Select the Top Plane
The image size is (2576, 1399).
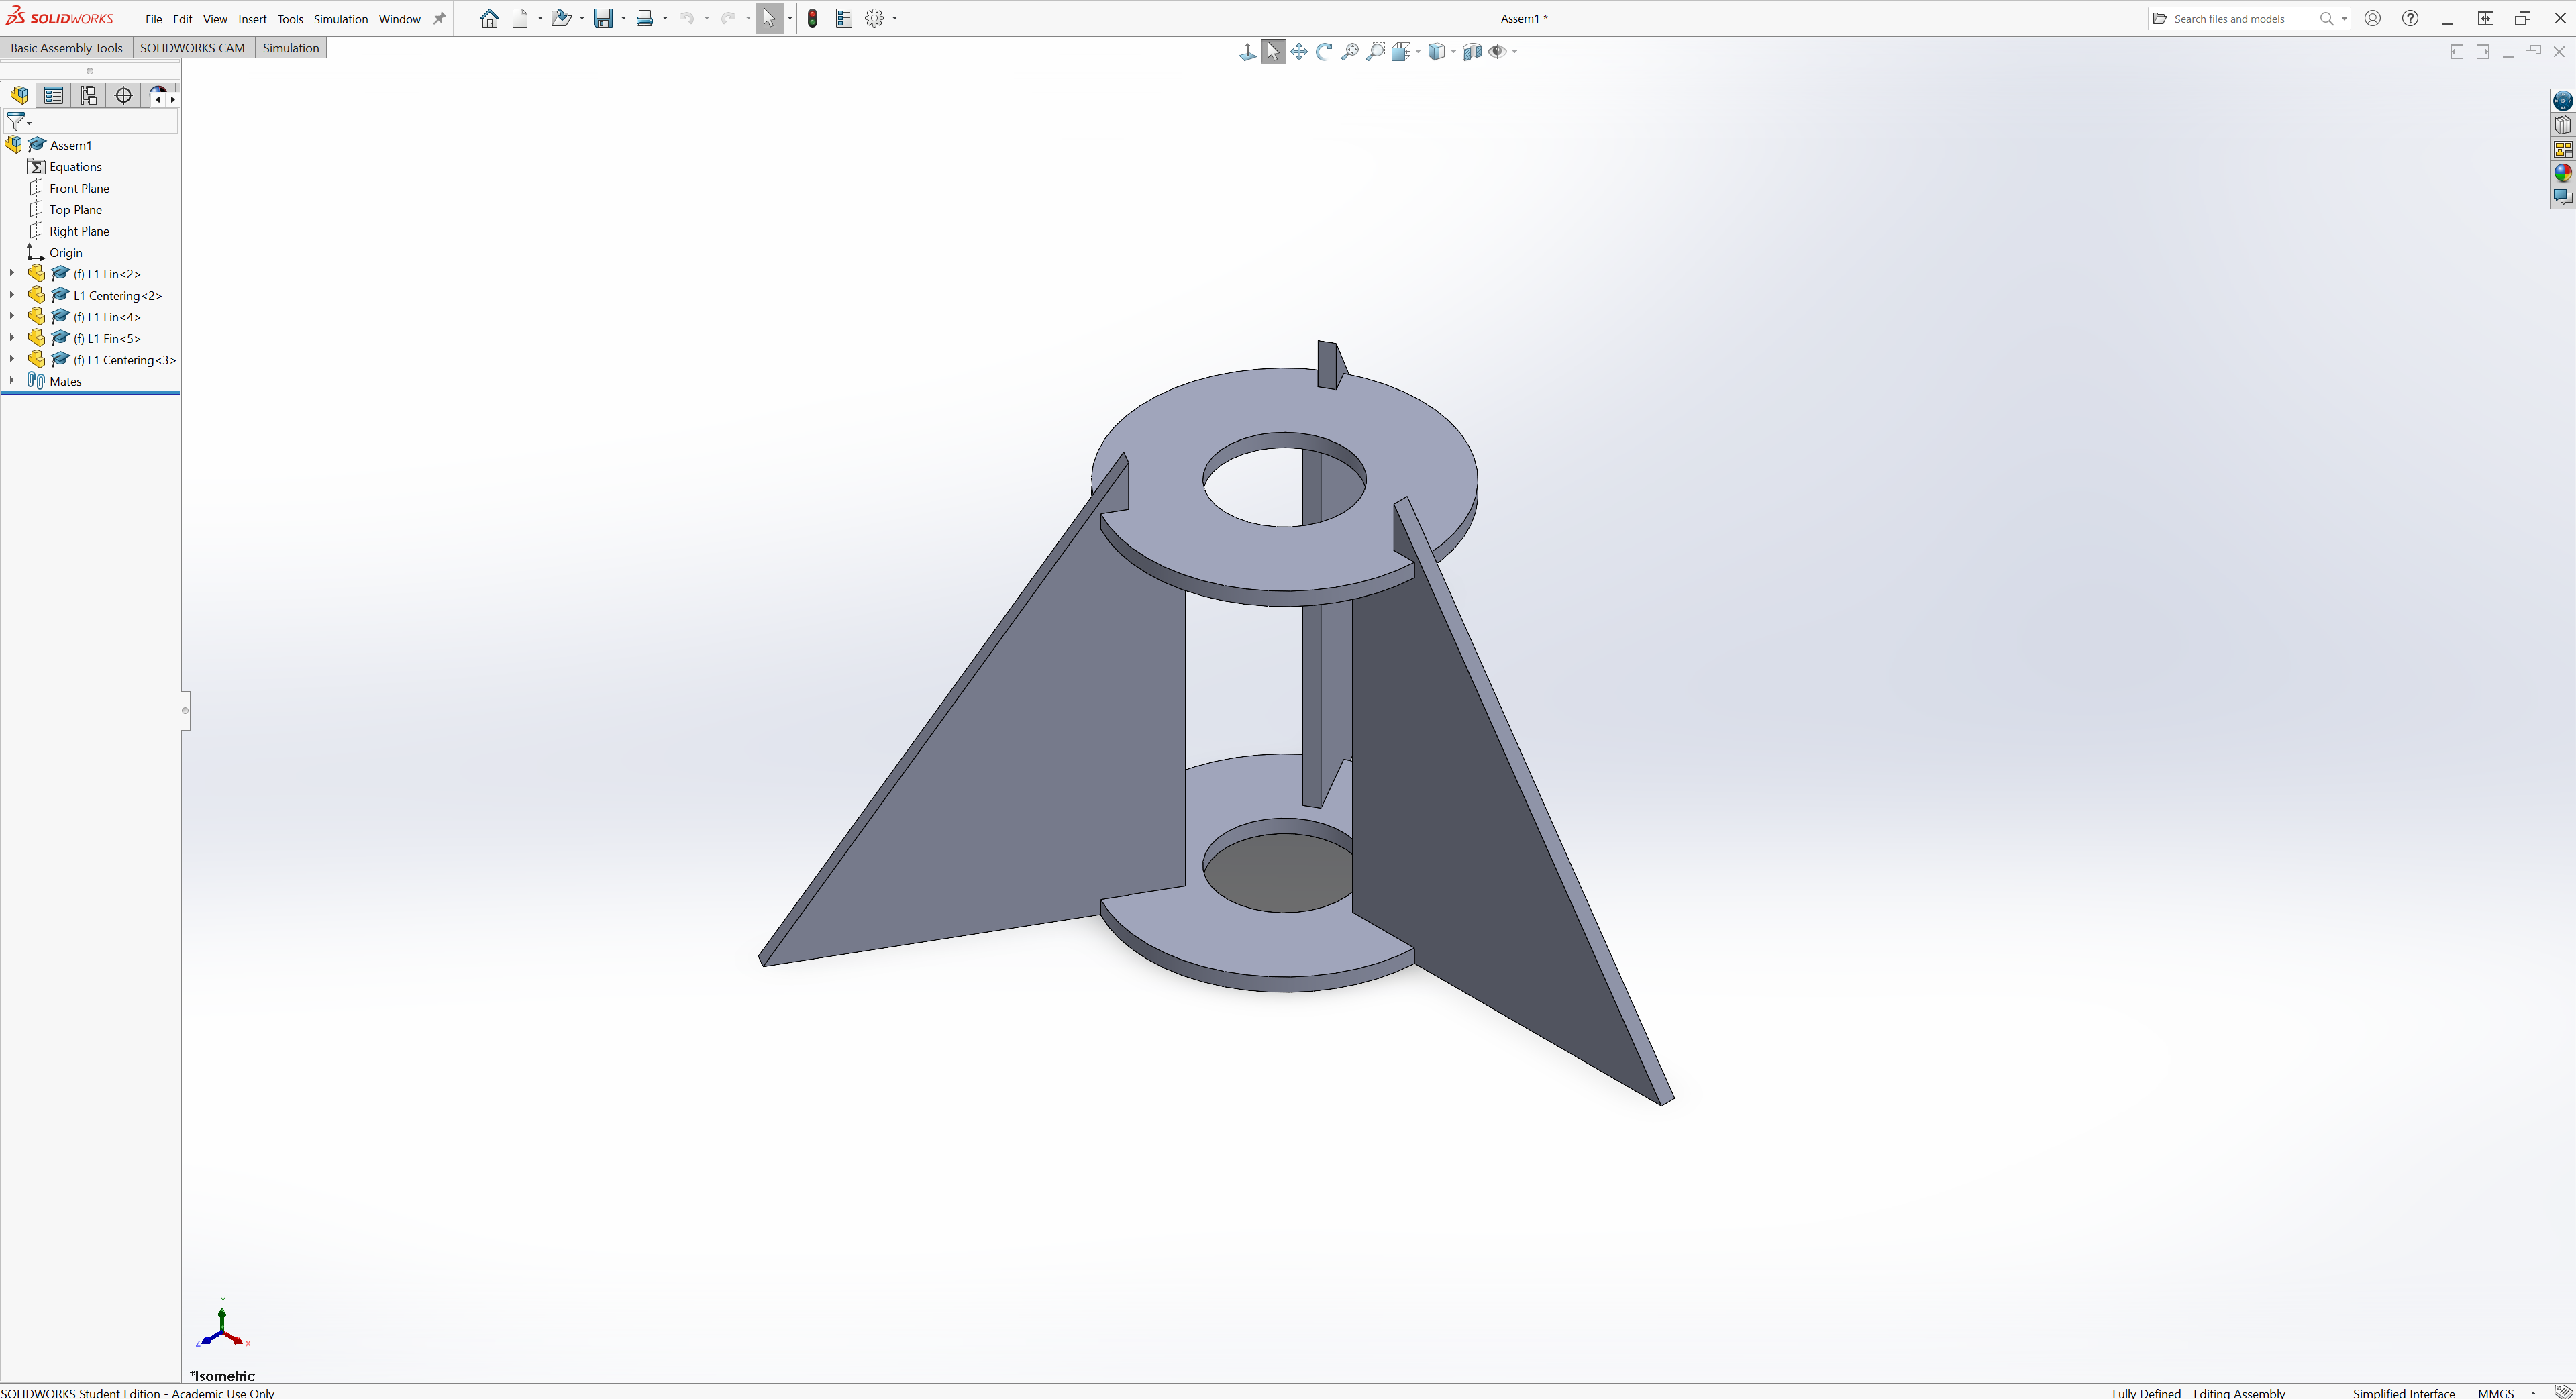(75, 209)
